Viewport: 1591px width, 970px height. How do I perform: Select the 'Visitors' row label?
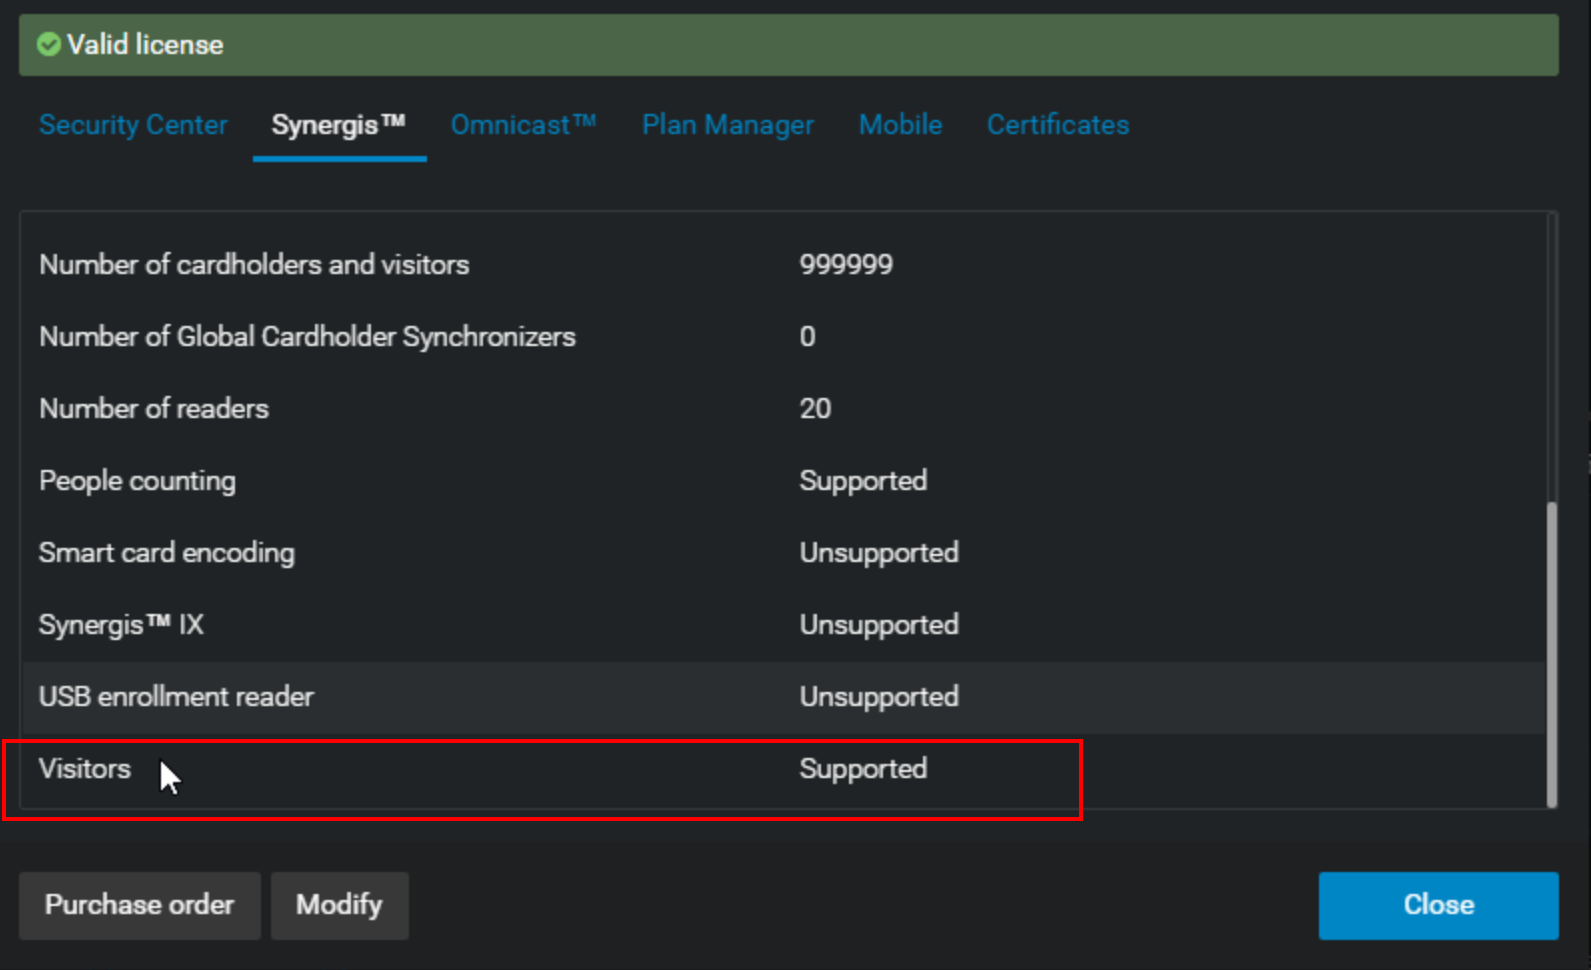tap(85, 769)
